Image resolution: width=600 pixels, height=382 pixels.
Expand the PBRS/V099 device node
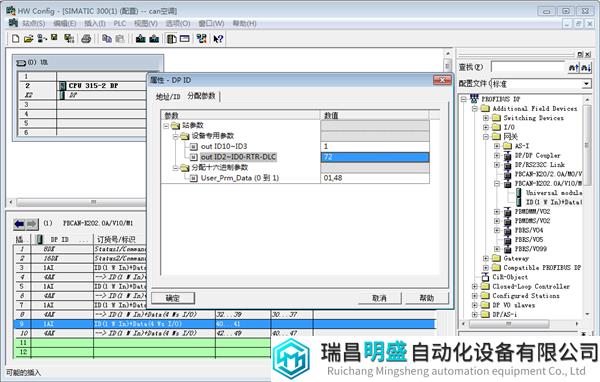(497, 249)
